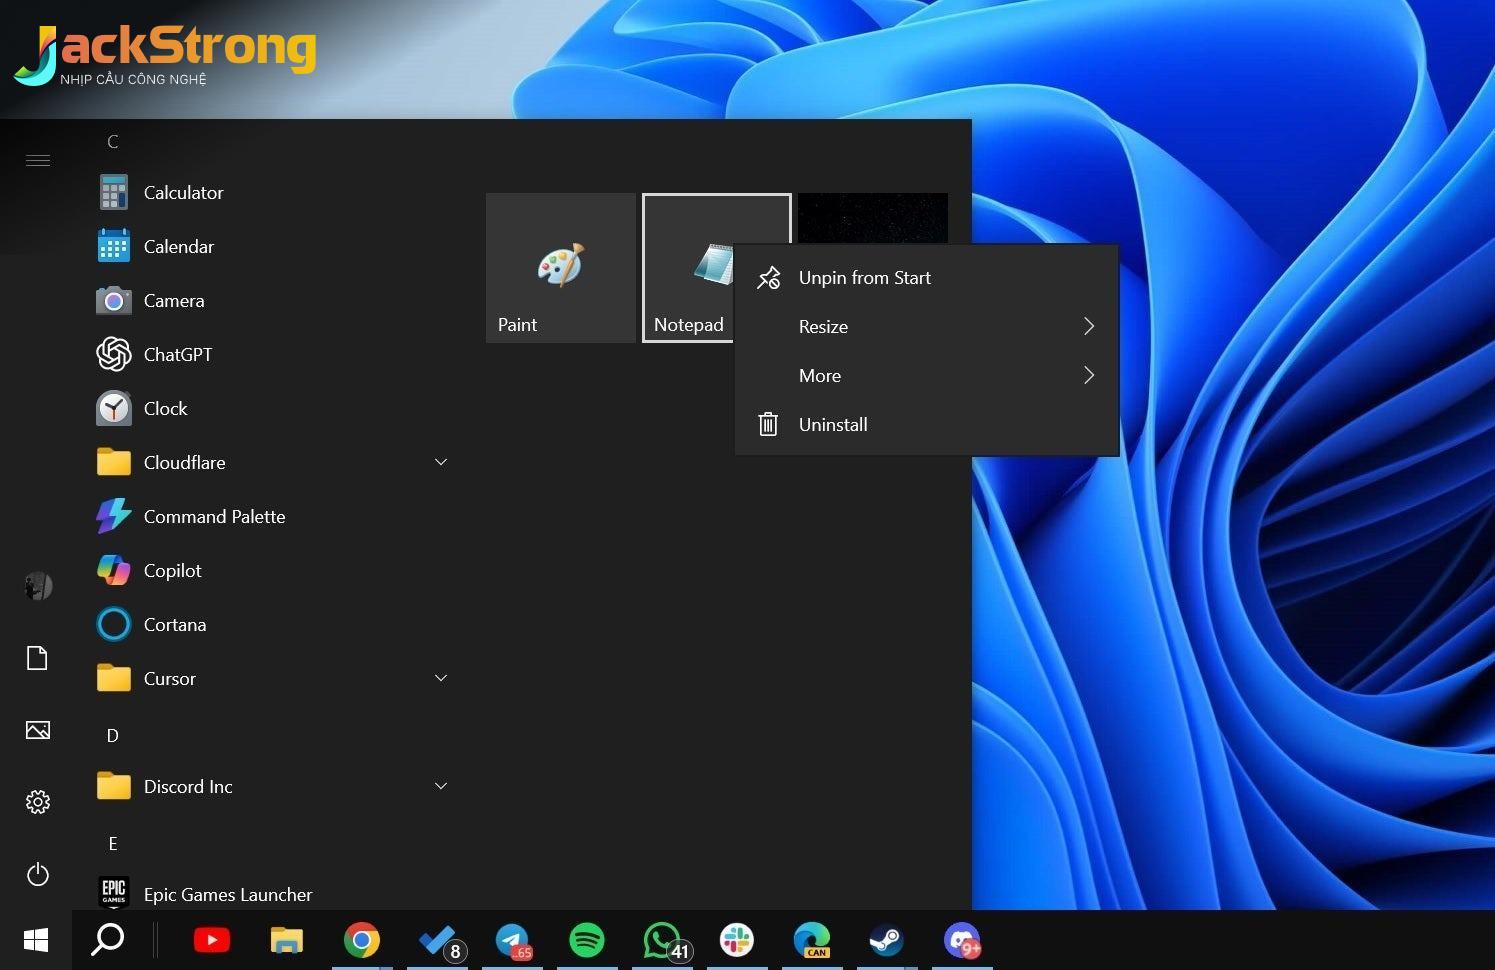Open Slack from the taskbar
This screenshot has width=1495, height=970.
[737, 940]
